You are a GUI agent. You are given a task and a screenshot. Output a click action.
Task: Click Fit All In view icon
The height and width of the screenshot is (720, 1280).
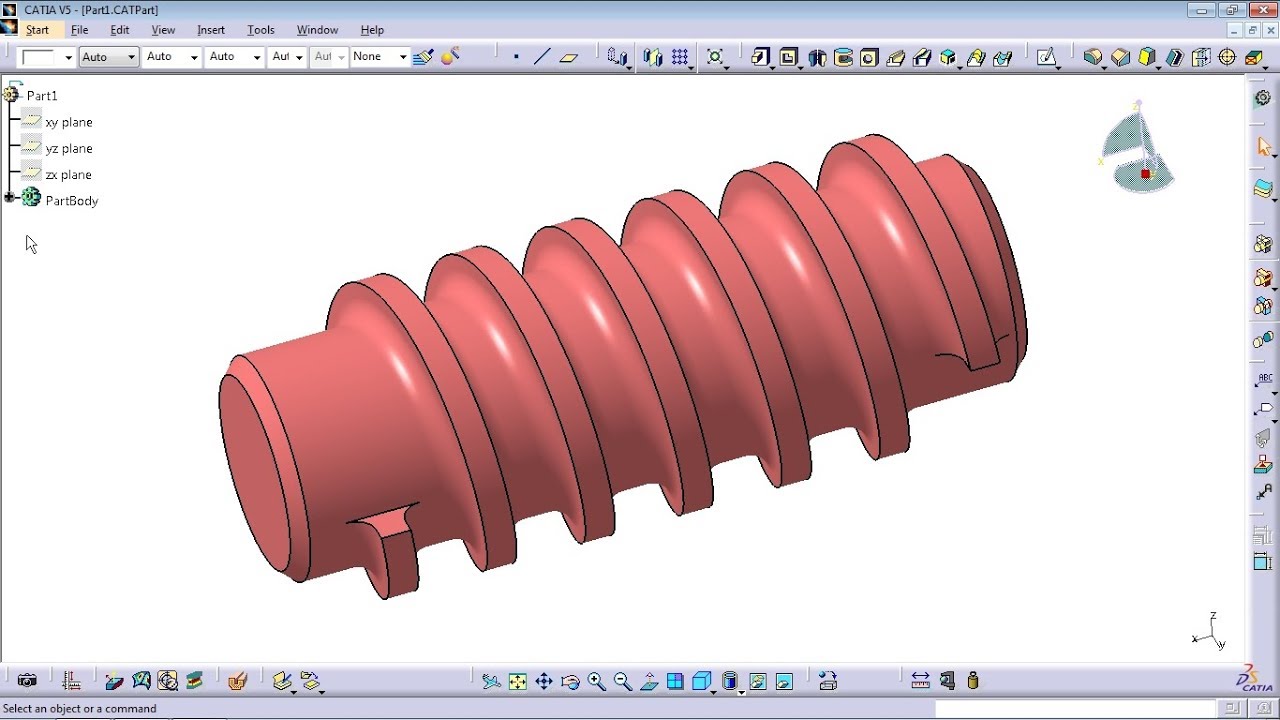(517, 682)
